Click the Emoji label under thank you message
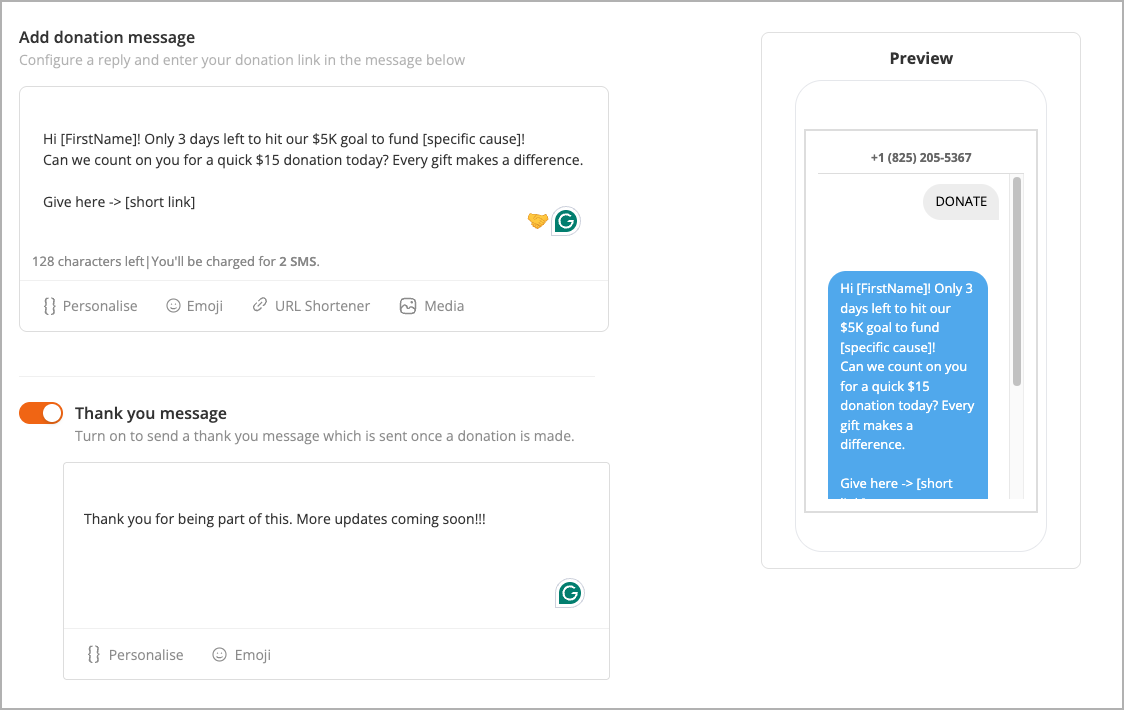The width and height of the screenshot is (1124, 710). tap(252, 655)
